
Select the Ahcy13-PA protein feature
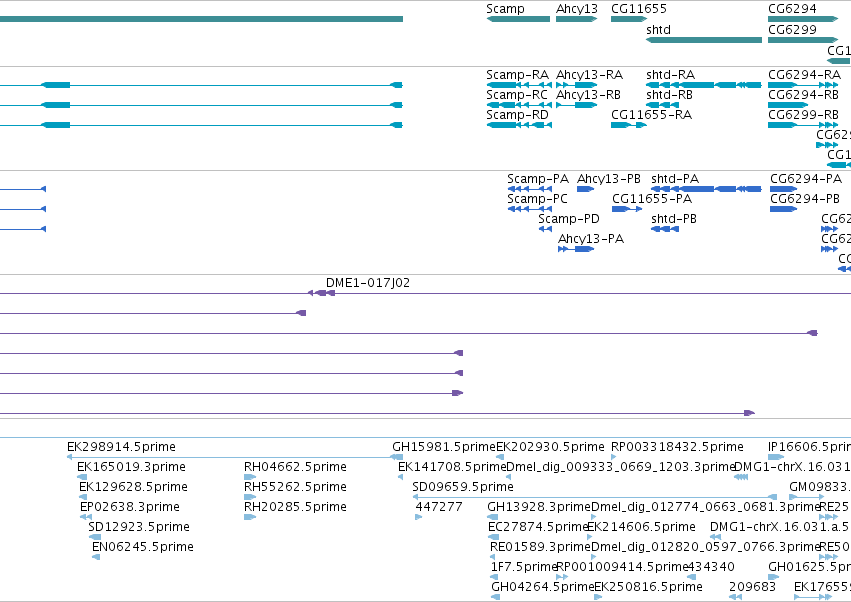pyautogui.click(x=576, y=249)
